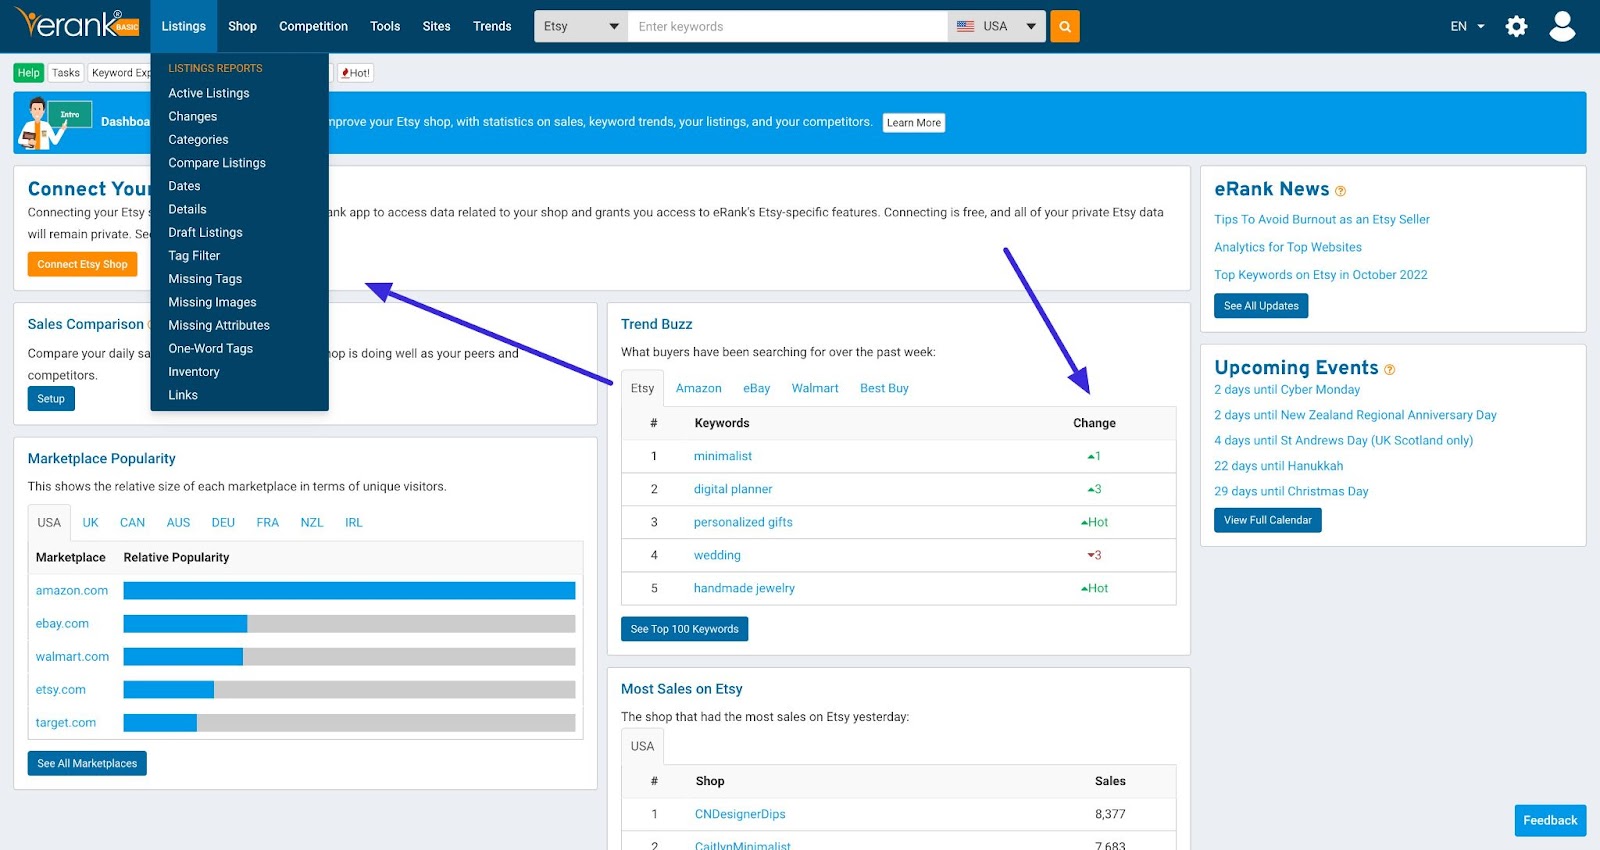
Task: Open settings gear icon
Action: pyautogui.click(x=1516, y=26)
